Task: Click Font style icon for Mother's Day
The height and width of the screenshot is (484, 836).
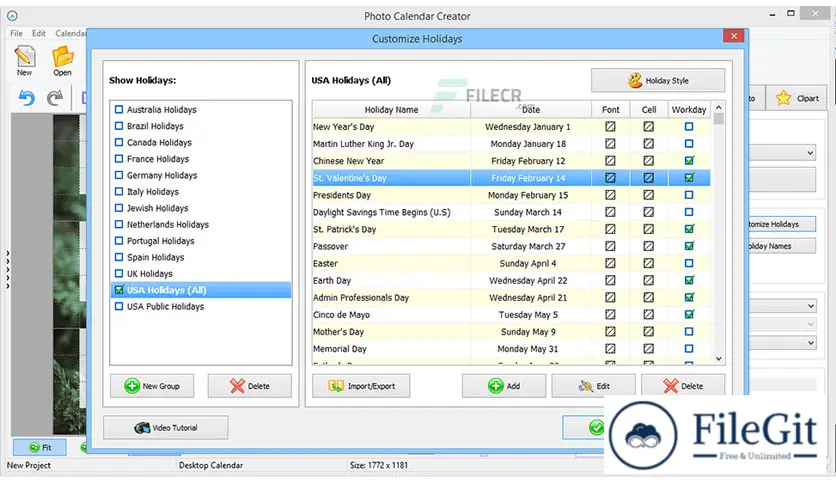Action: tap(610, 332)
